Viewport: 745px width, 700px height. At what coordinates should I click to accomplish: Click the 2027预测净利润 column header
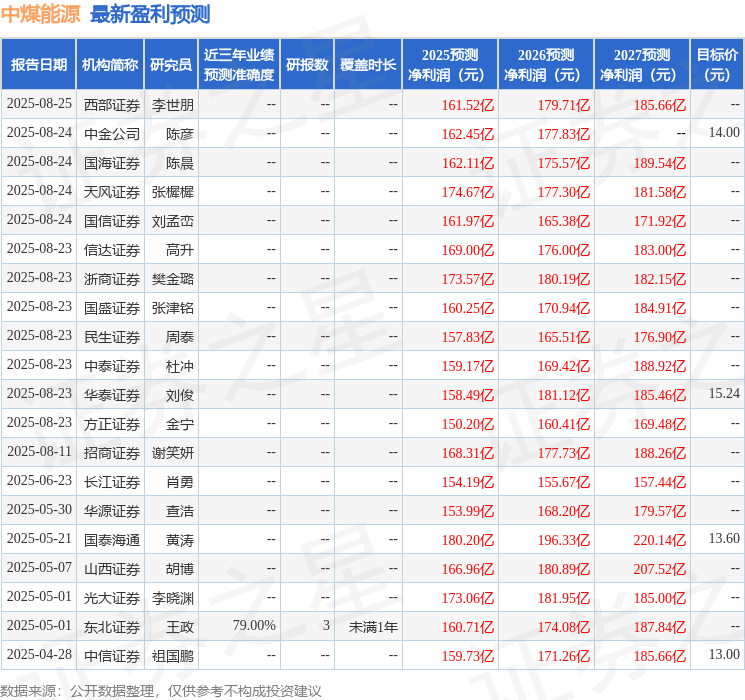coord(642,65)
